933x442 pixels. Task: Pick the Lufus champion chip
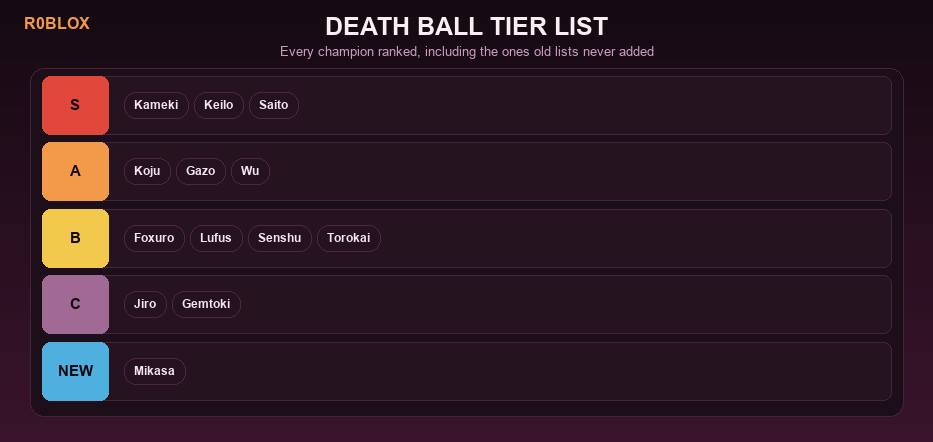click(x=216, y=238)
